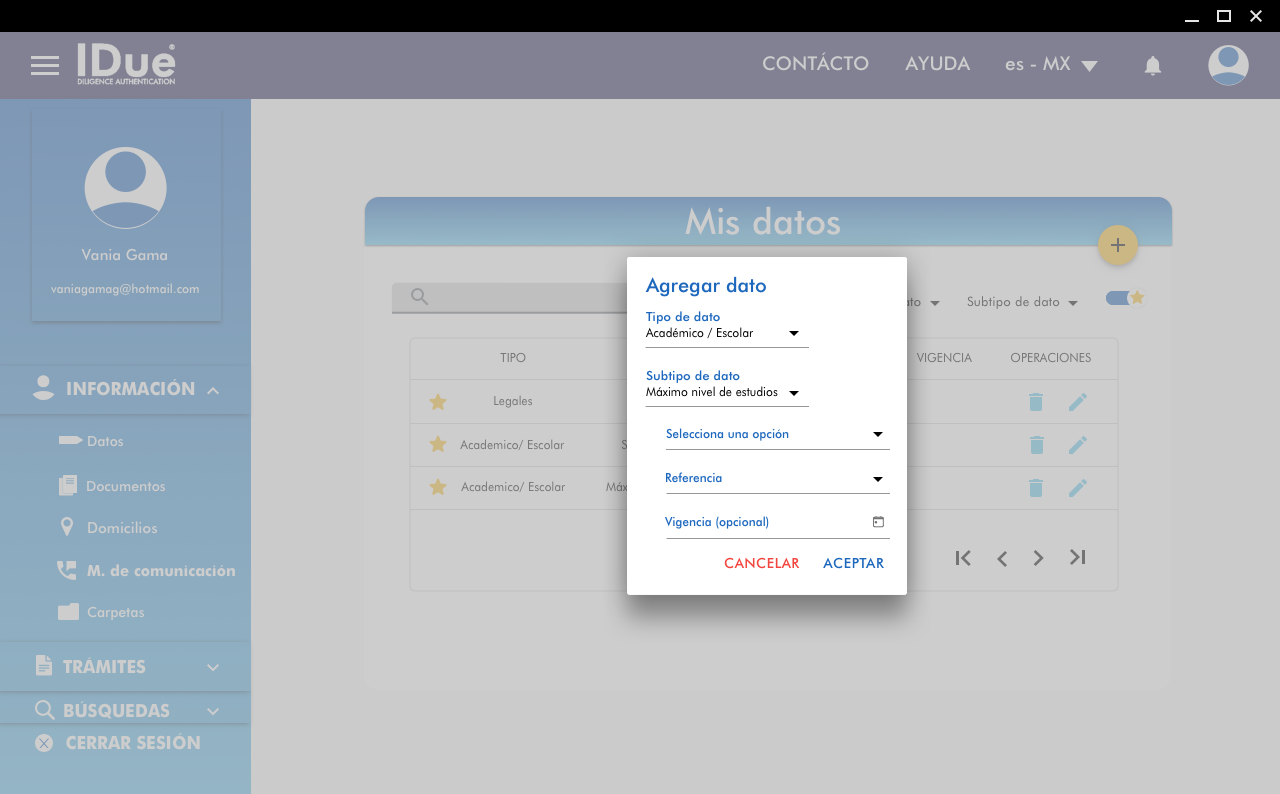Expand the Referencia dropdown
This screenshot has width=1280, height=794.
coord(776,479)
